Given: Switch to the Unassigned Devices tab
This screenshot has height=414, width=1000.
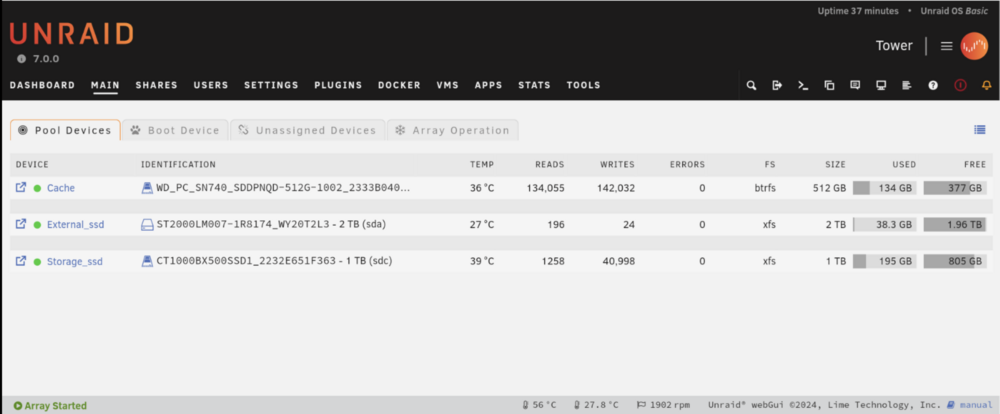Looking at the screenshot, I should [x=307, y=130].
